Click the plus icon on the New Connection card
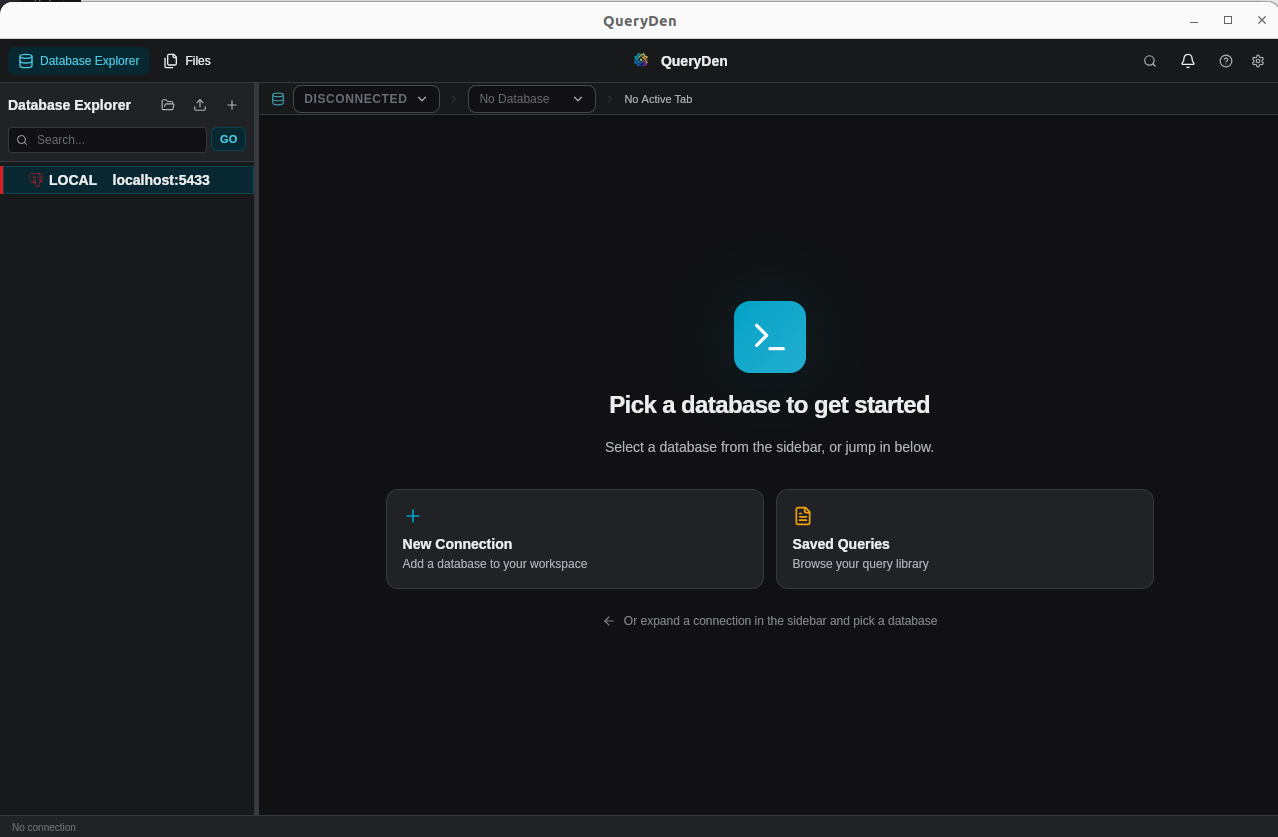 413,516
